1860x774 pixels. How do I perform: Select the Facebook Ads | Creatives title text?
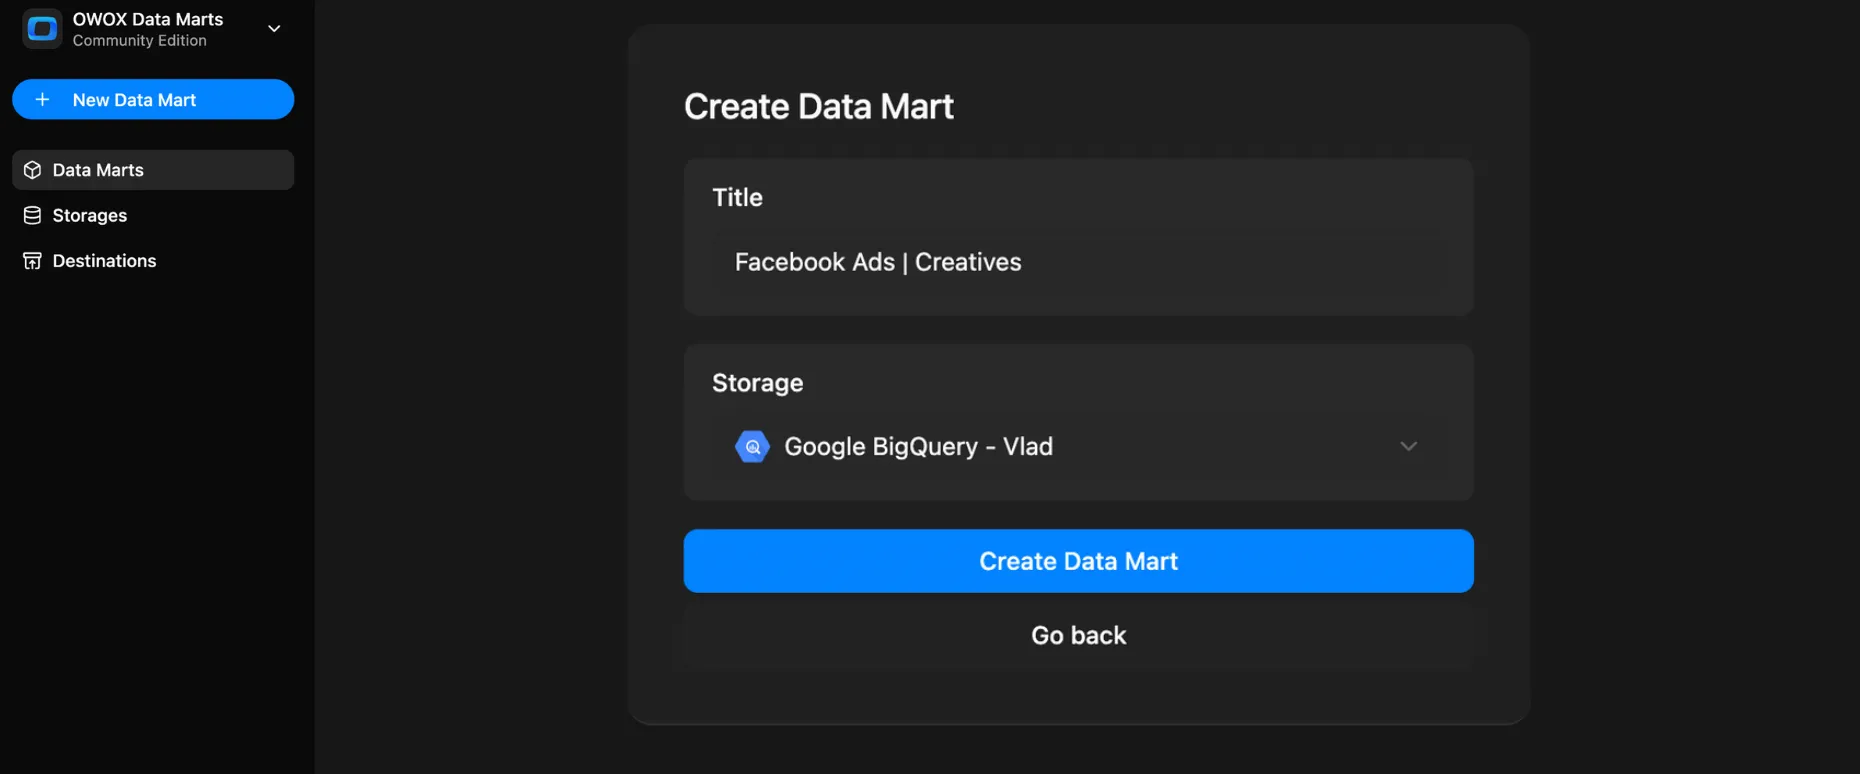pyautogui.click(x=877, y=261)
